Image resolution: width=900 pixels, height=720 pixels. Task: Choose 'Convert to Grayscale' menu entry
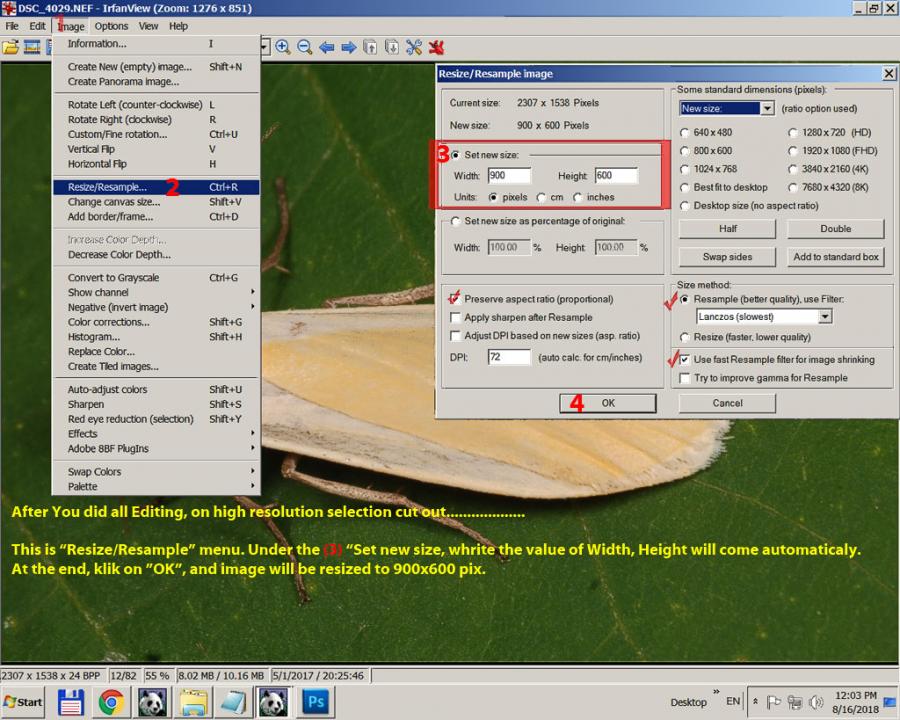(156, 278)
